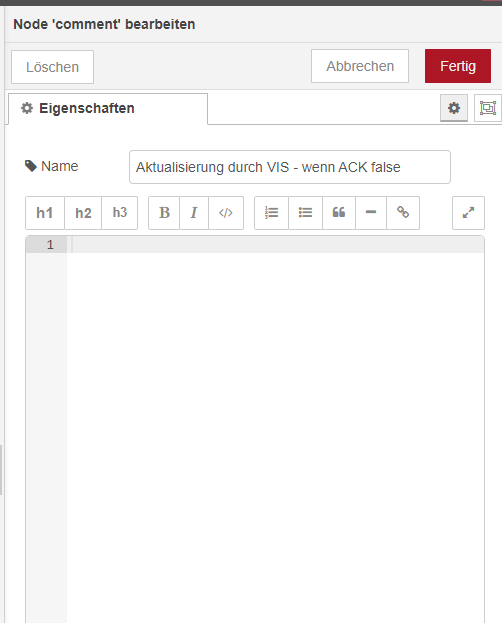Click the Löschen button
Screen dimensions: 502x623
point(52,67)
